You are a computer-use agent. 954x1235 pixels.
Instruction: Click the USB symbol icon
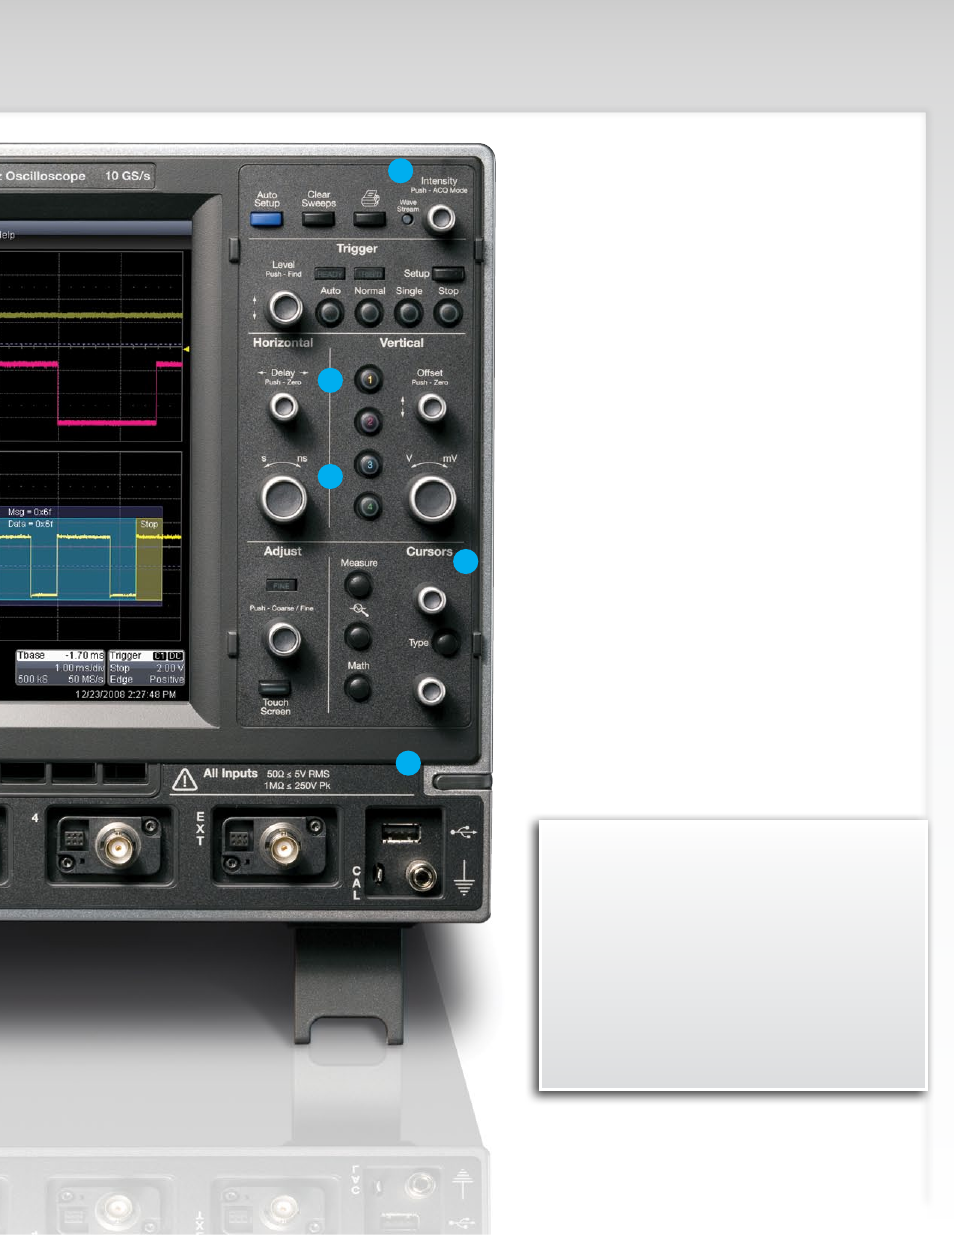[x=464, y=831]
